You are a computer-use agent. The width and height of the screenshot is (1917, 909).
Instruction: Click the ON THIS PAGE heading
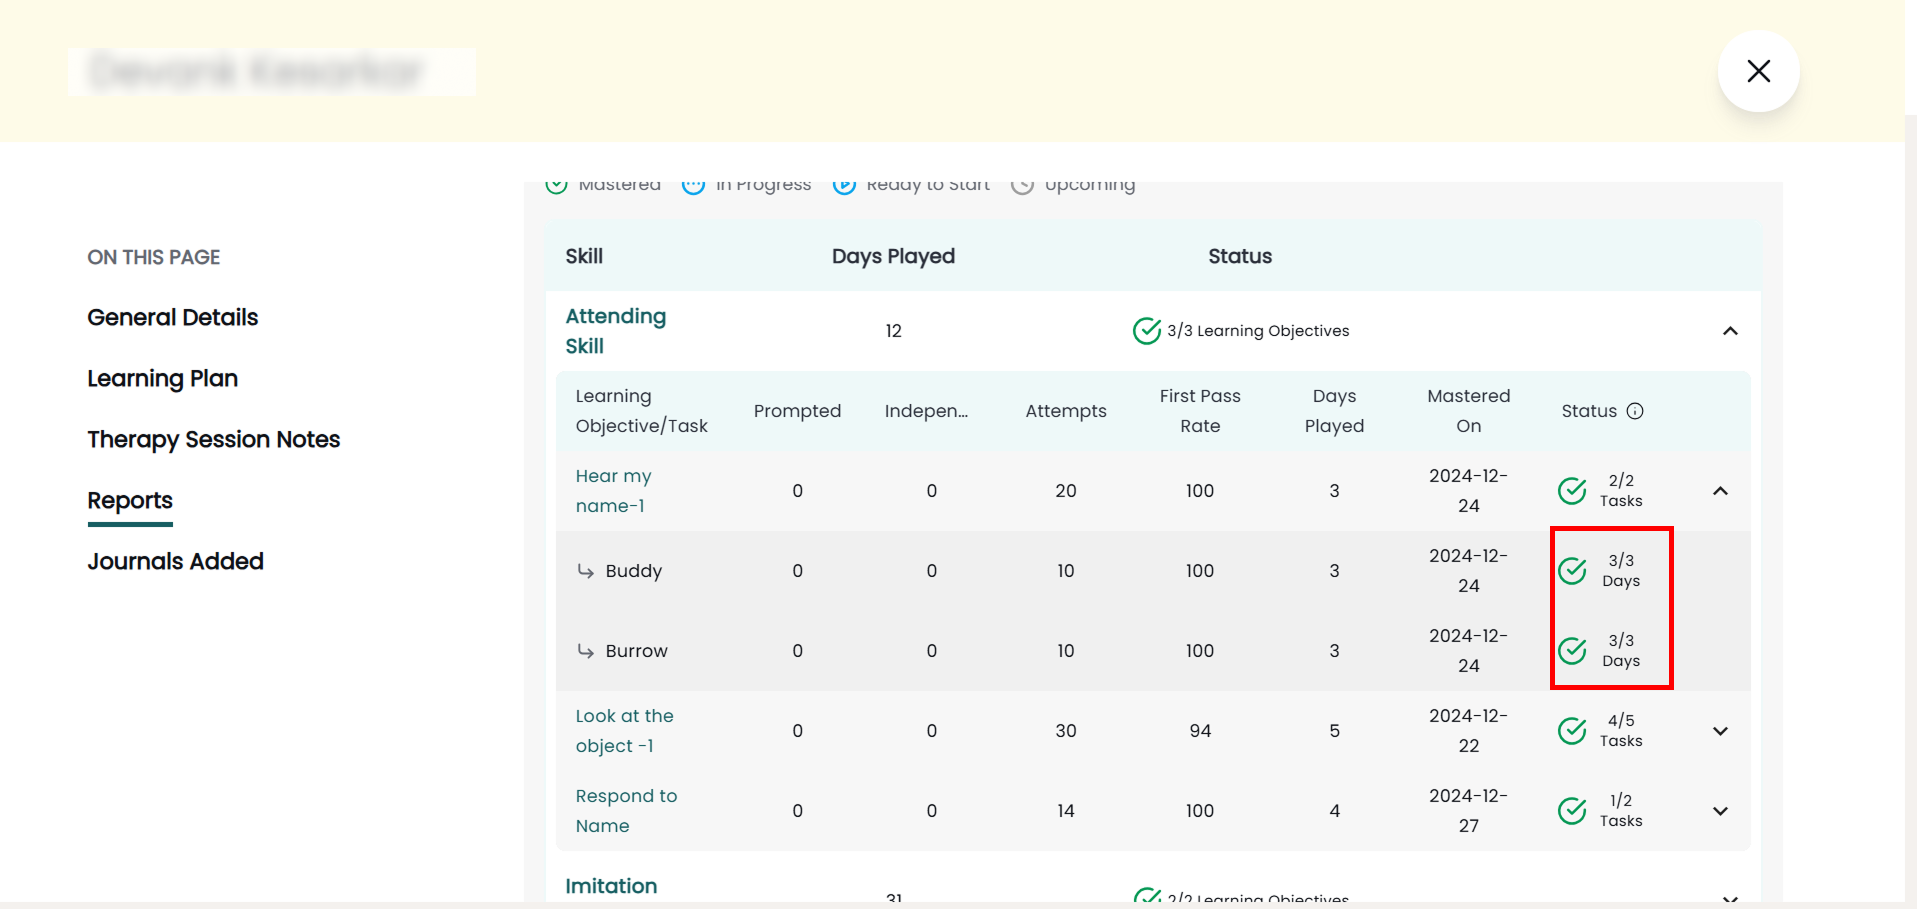pyautogui.click(x=154, y=257)
